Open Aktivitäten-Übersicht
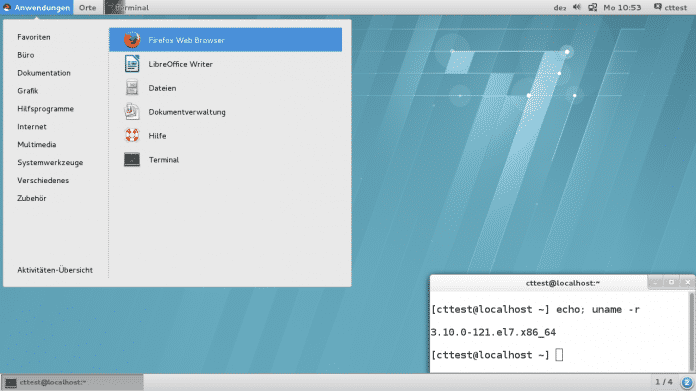The image size is (696, 391). (55, 270)
